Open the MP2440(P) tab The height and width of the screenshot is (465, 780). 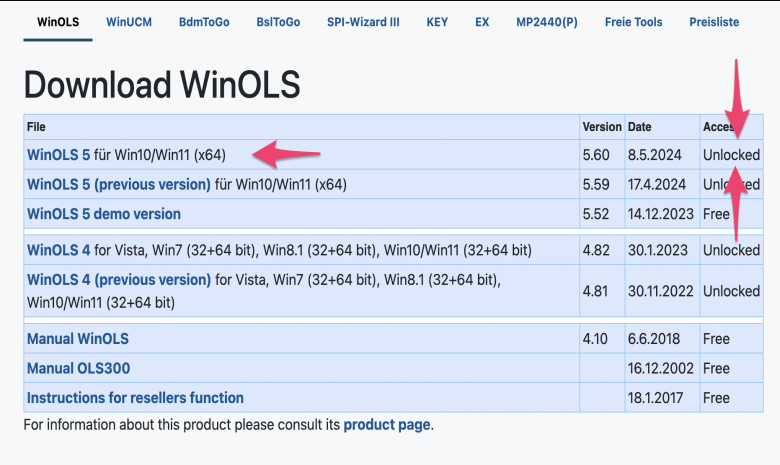(x=547, y=22)
